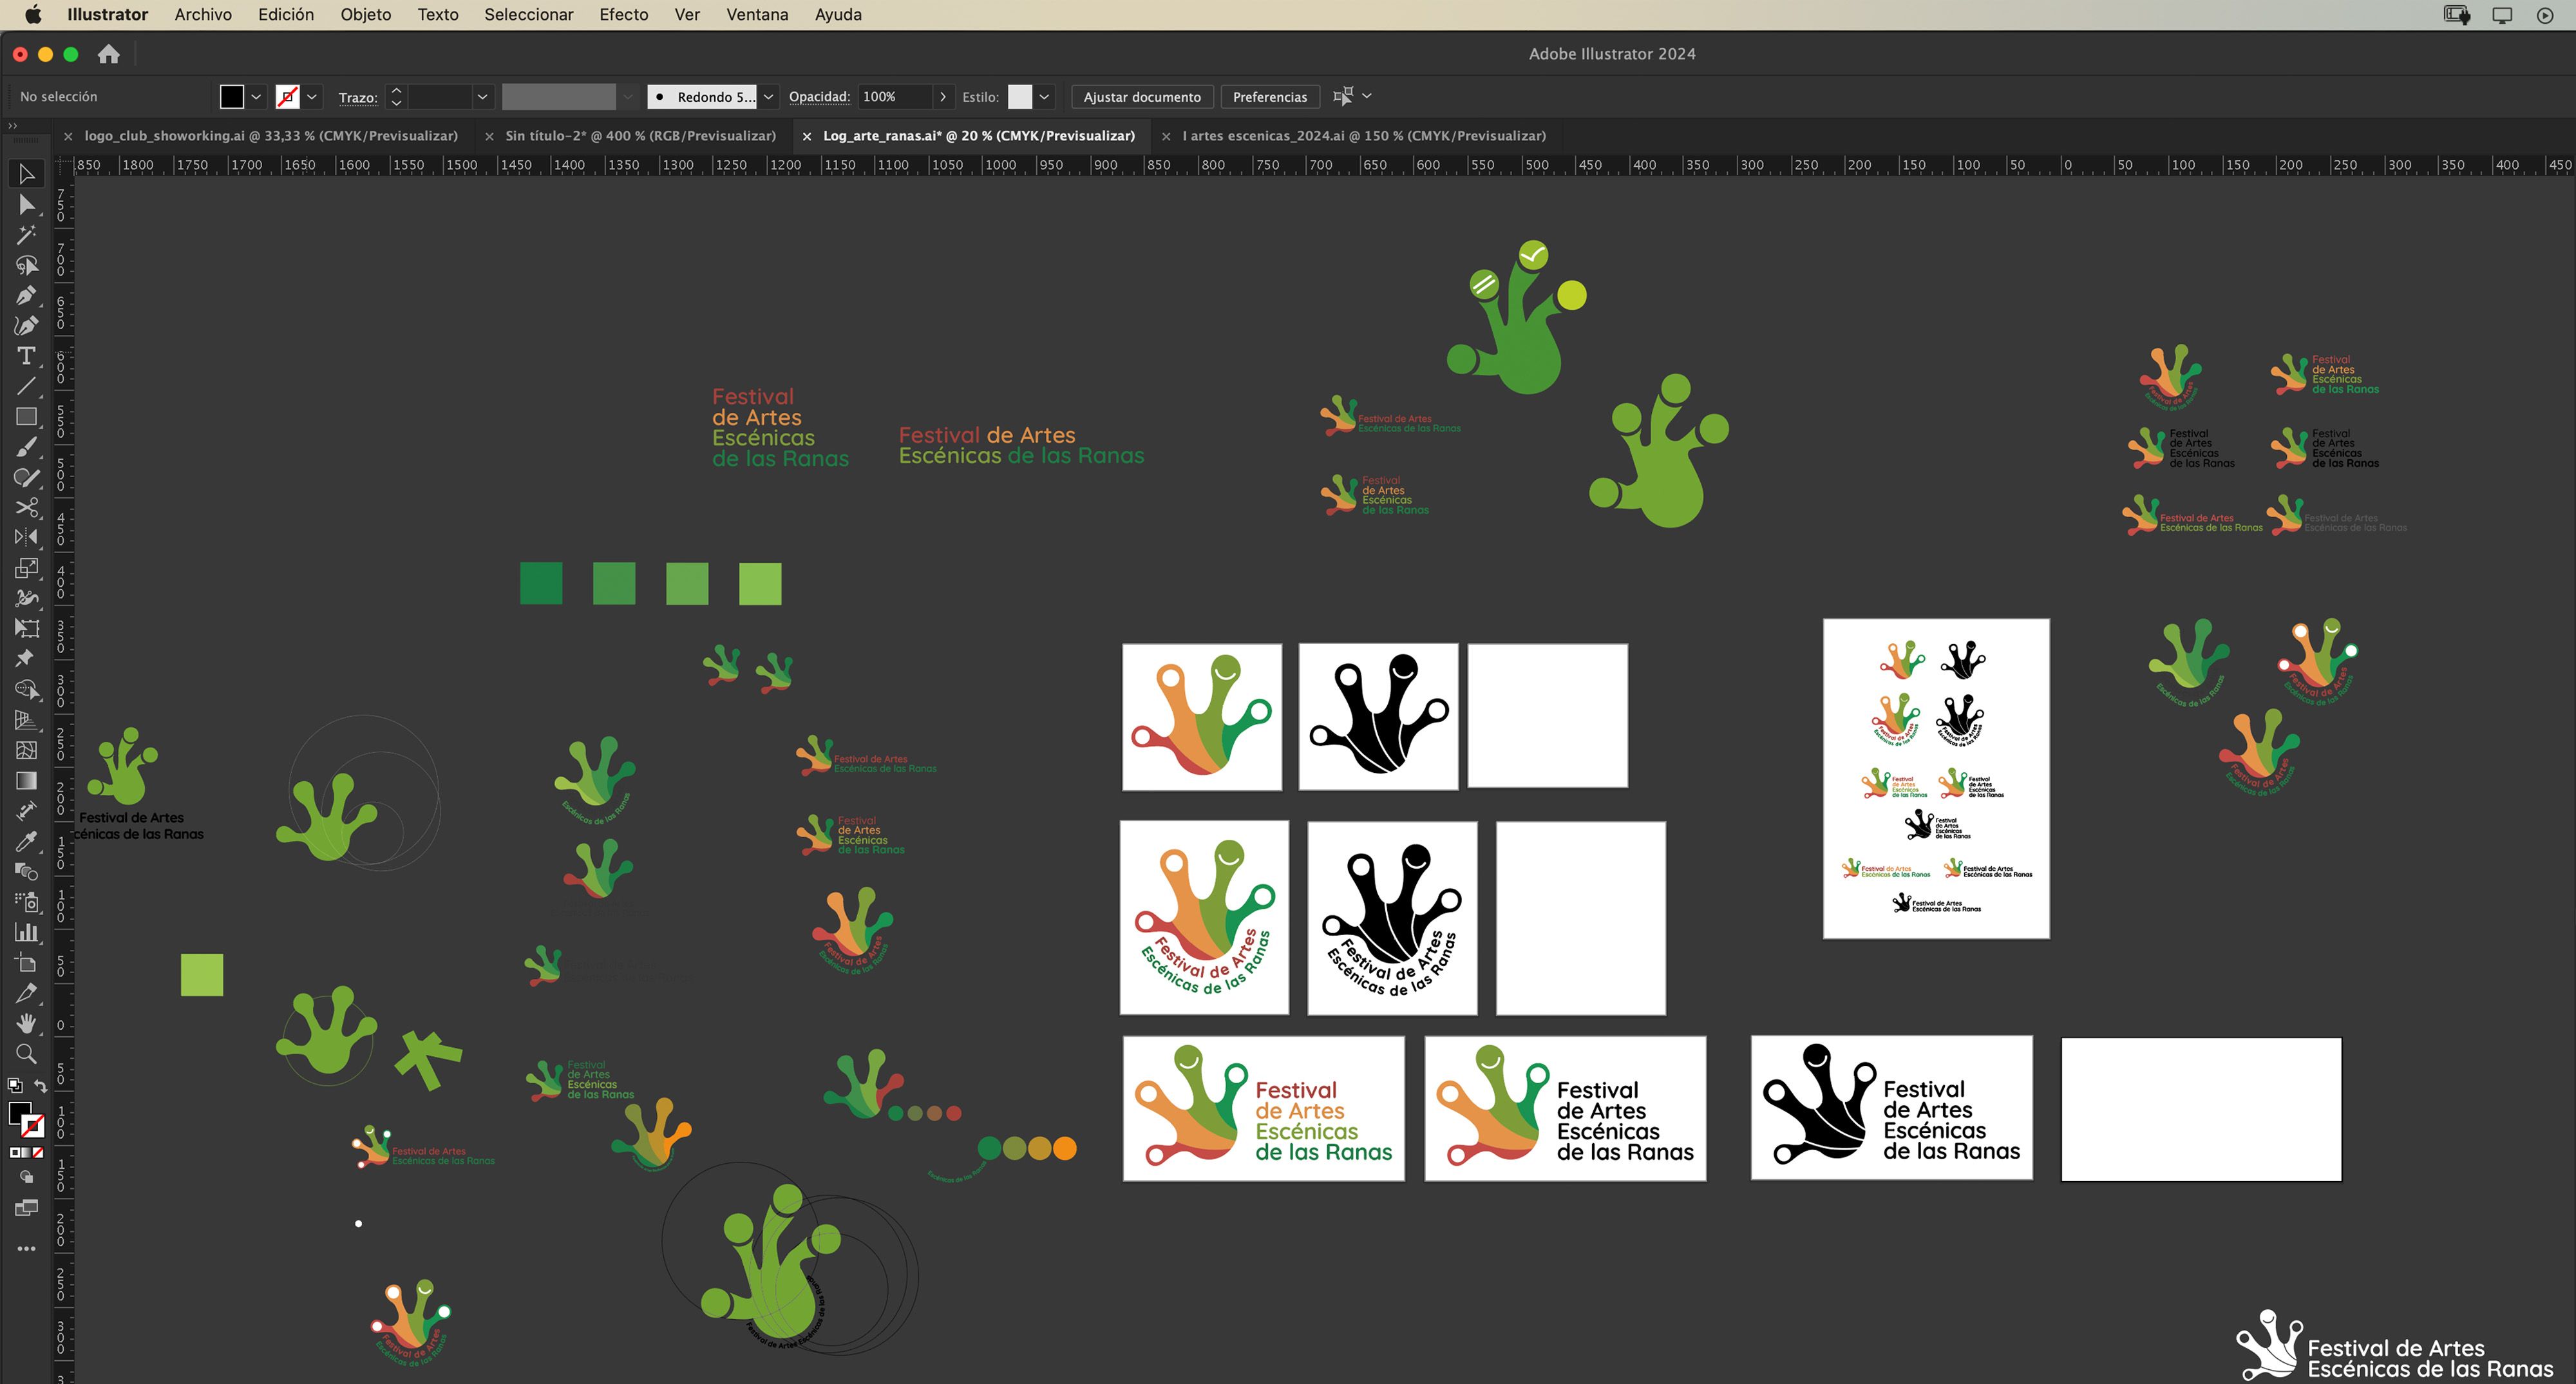This screenshot has width=2576, height=1384.
Task: Click the Opacidad 100% input field
Action: click(x=893, y=97)
